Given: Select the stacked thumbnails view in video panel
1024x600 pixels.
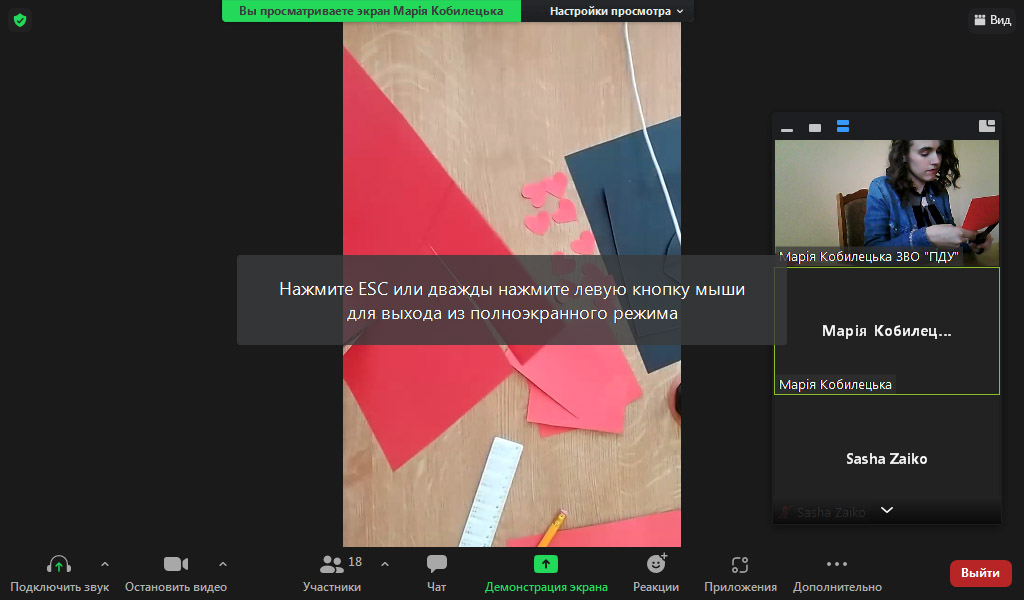Looking at the screenshot, I should click(843, 127).
